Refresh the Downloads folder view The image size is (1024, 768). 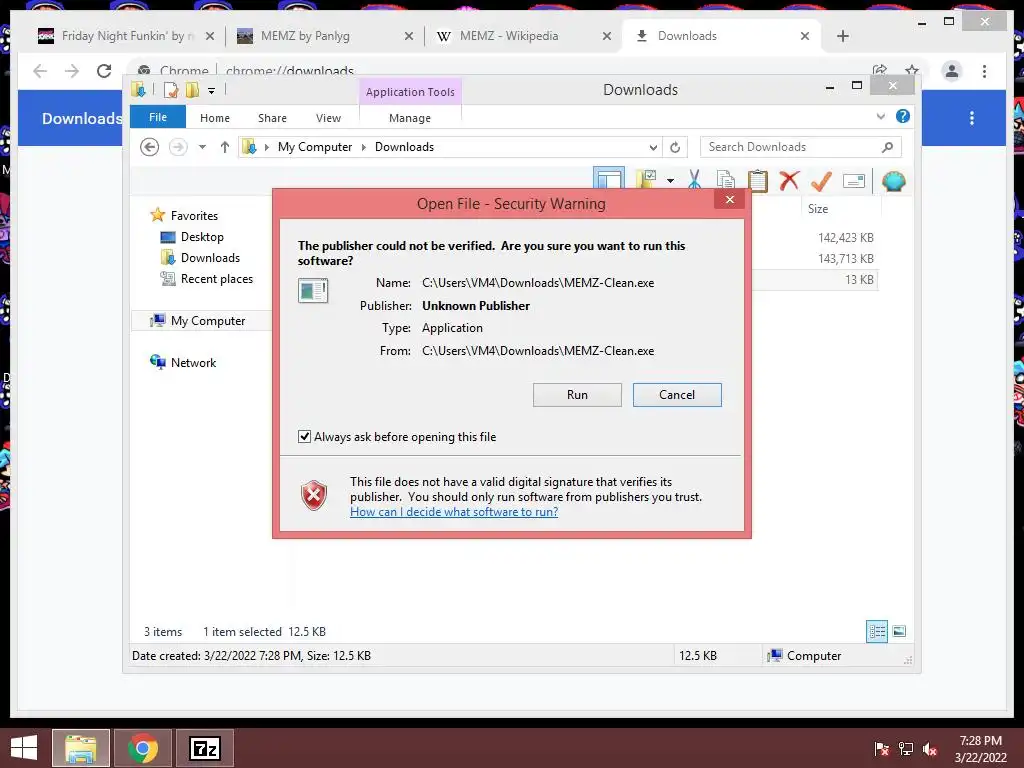[x=675, y=148]
